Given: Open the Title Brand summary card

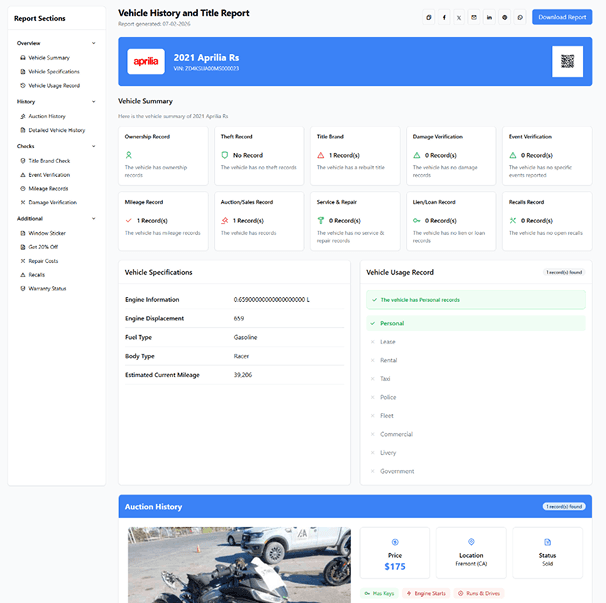Looking at the screenshot, I should point(355,156).
